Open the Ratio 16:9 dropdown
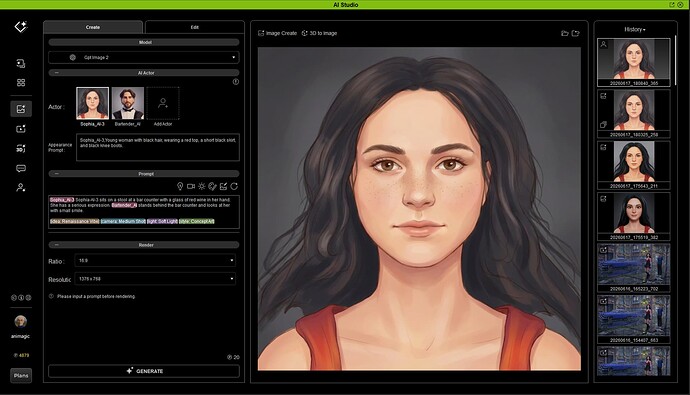Image resolution: width=690 pixels, height=395 pixels. tap(155, 260)
